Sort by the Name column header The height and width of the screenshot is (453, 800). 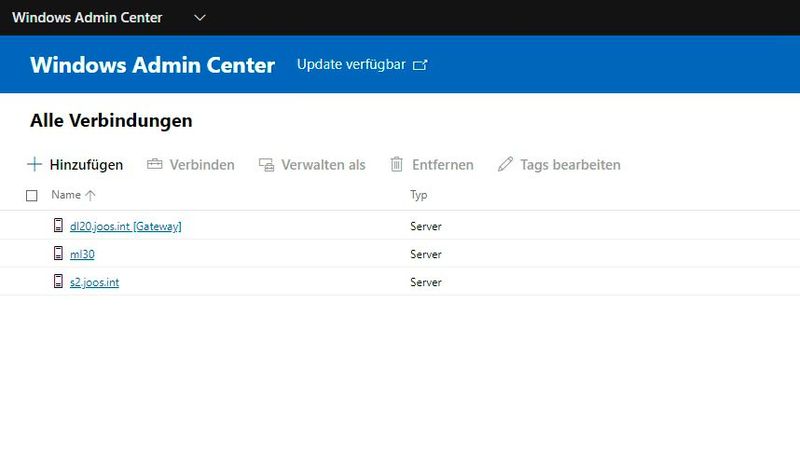(x=66, y=195)
